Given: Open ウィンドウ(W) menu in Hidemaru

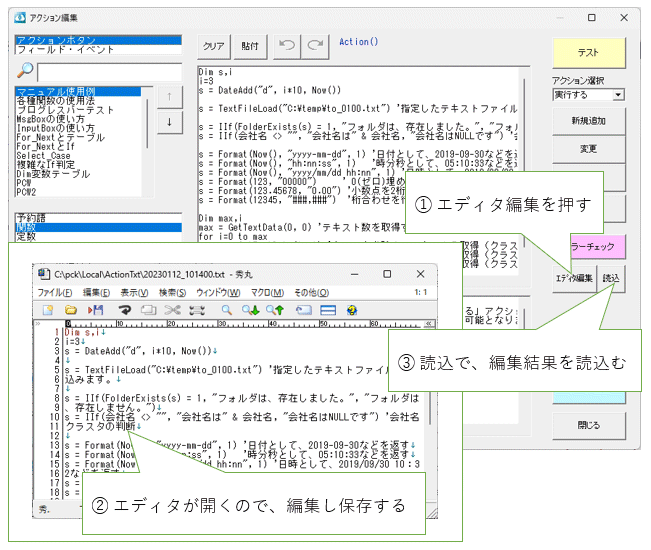Looking at the screenshot, I should point(218,293).
